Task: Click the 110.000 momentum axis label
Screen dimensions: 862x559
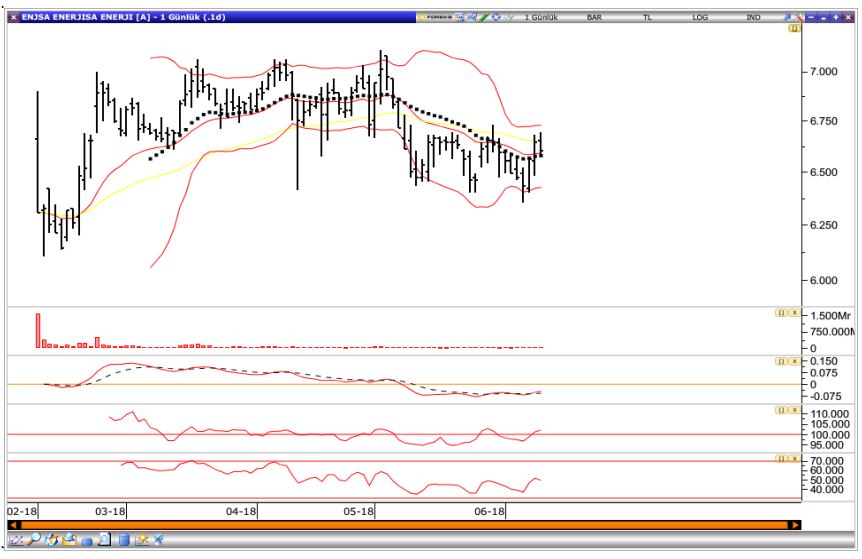Action: [830, 414]
